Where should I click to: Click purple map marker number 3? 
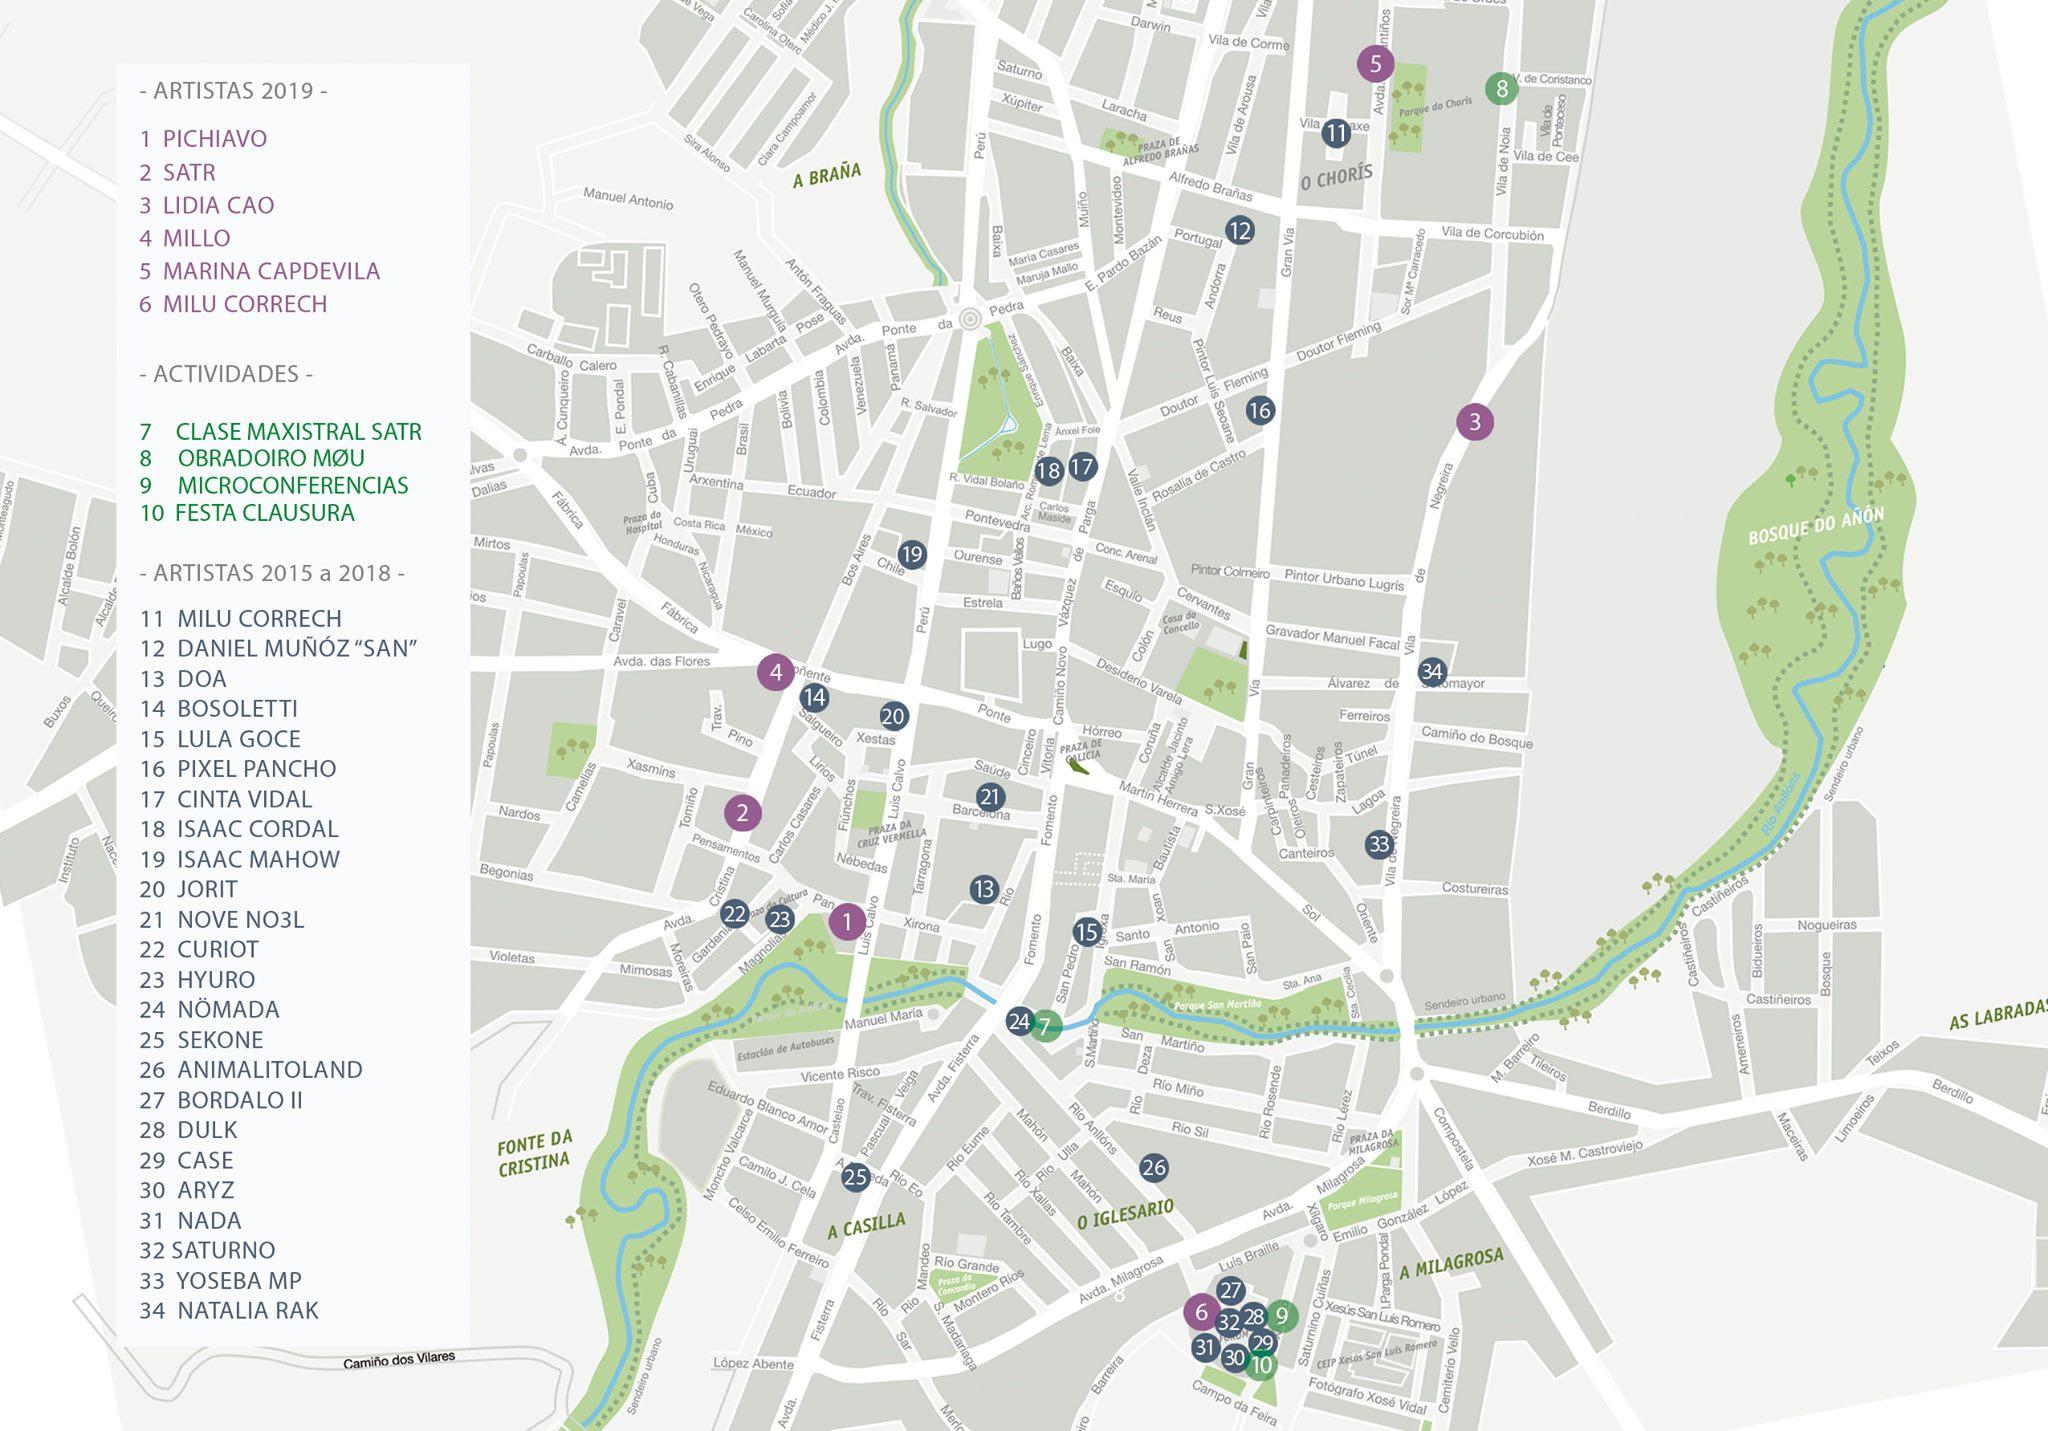click(x=1474, y=422)
